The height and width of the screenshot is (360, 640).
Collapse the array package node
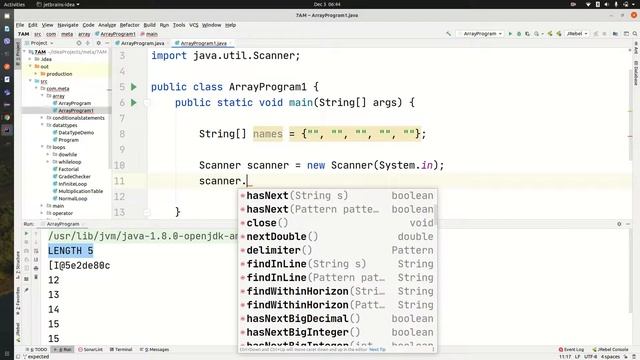click(42, 96)
